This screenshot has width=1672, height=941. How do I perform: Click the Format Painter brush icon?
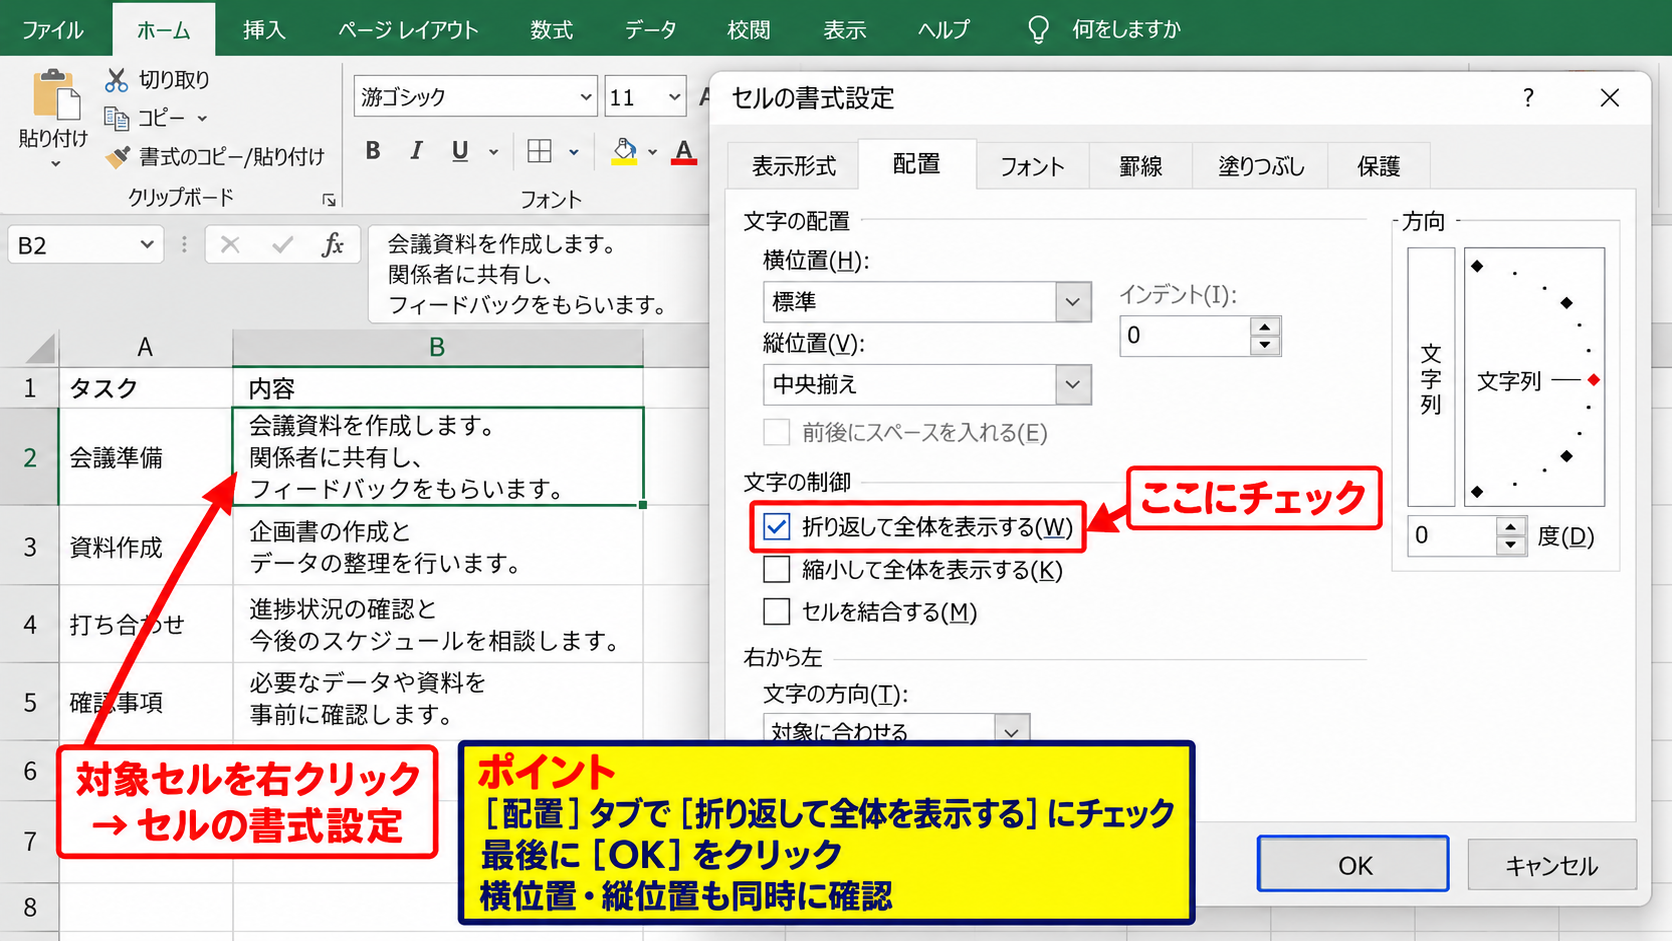click(x=118, y=157)
